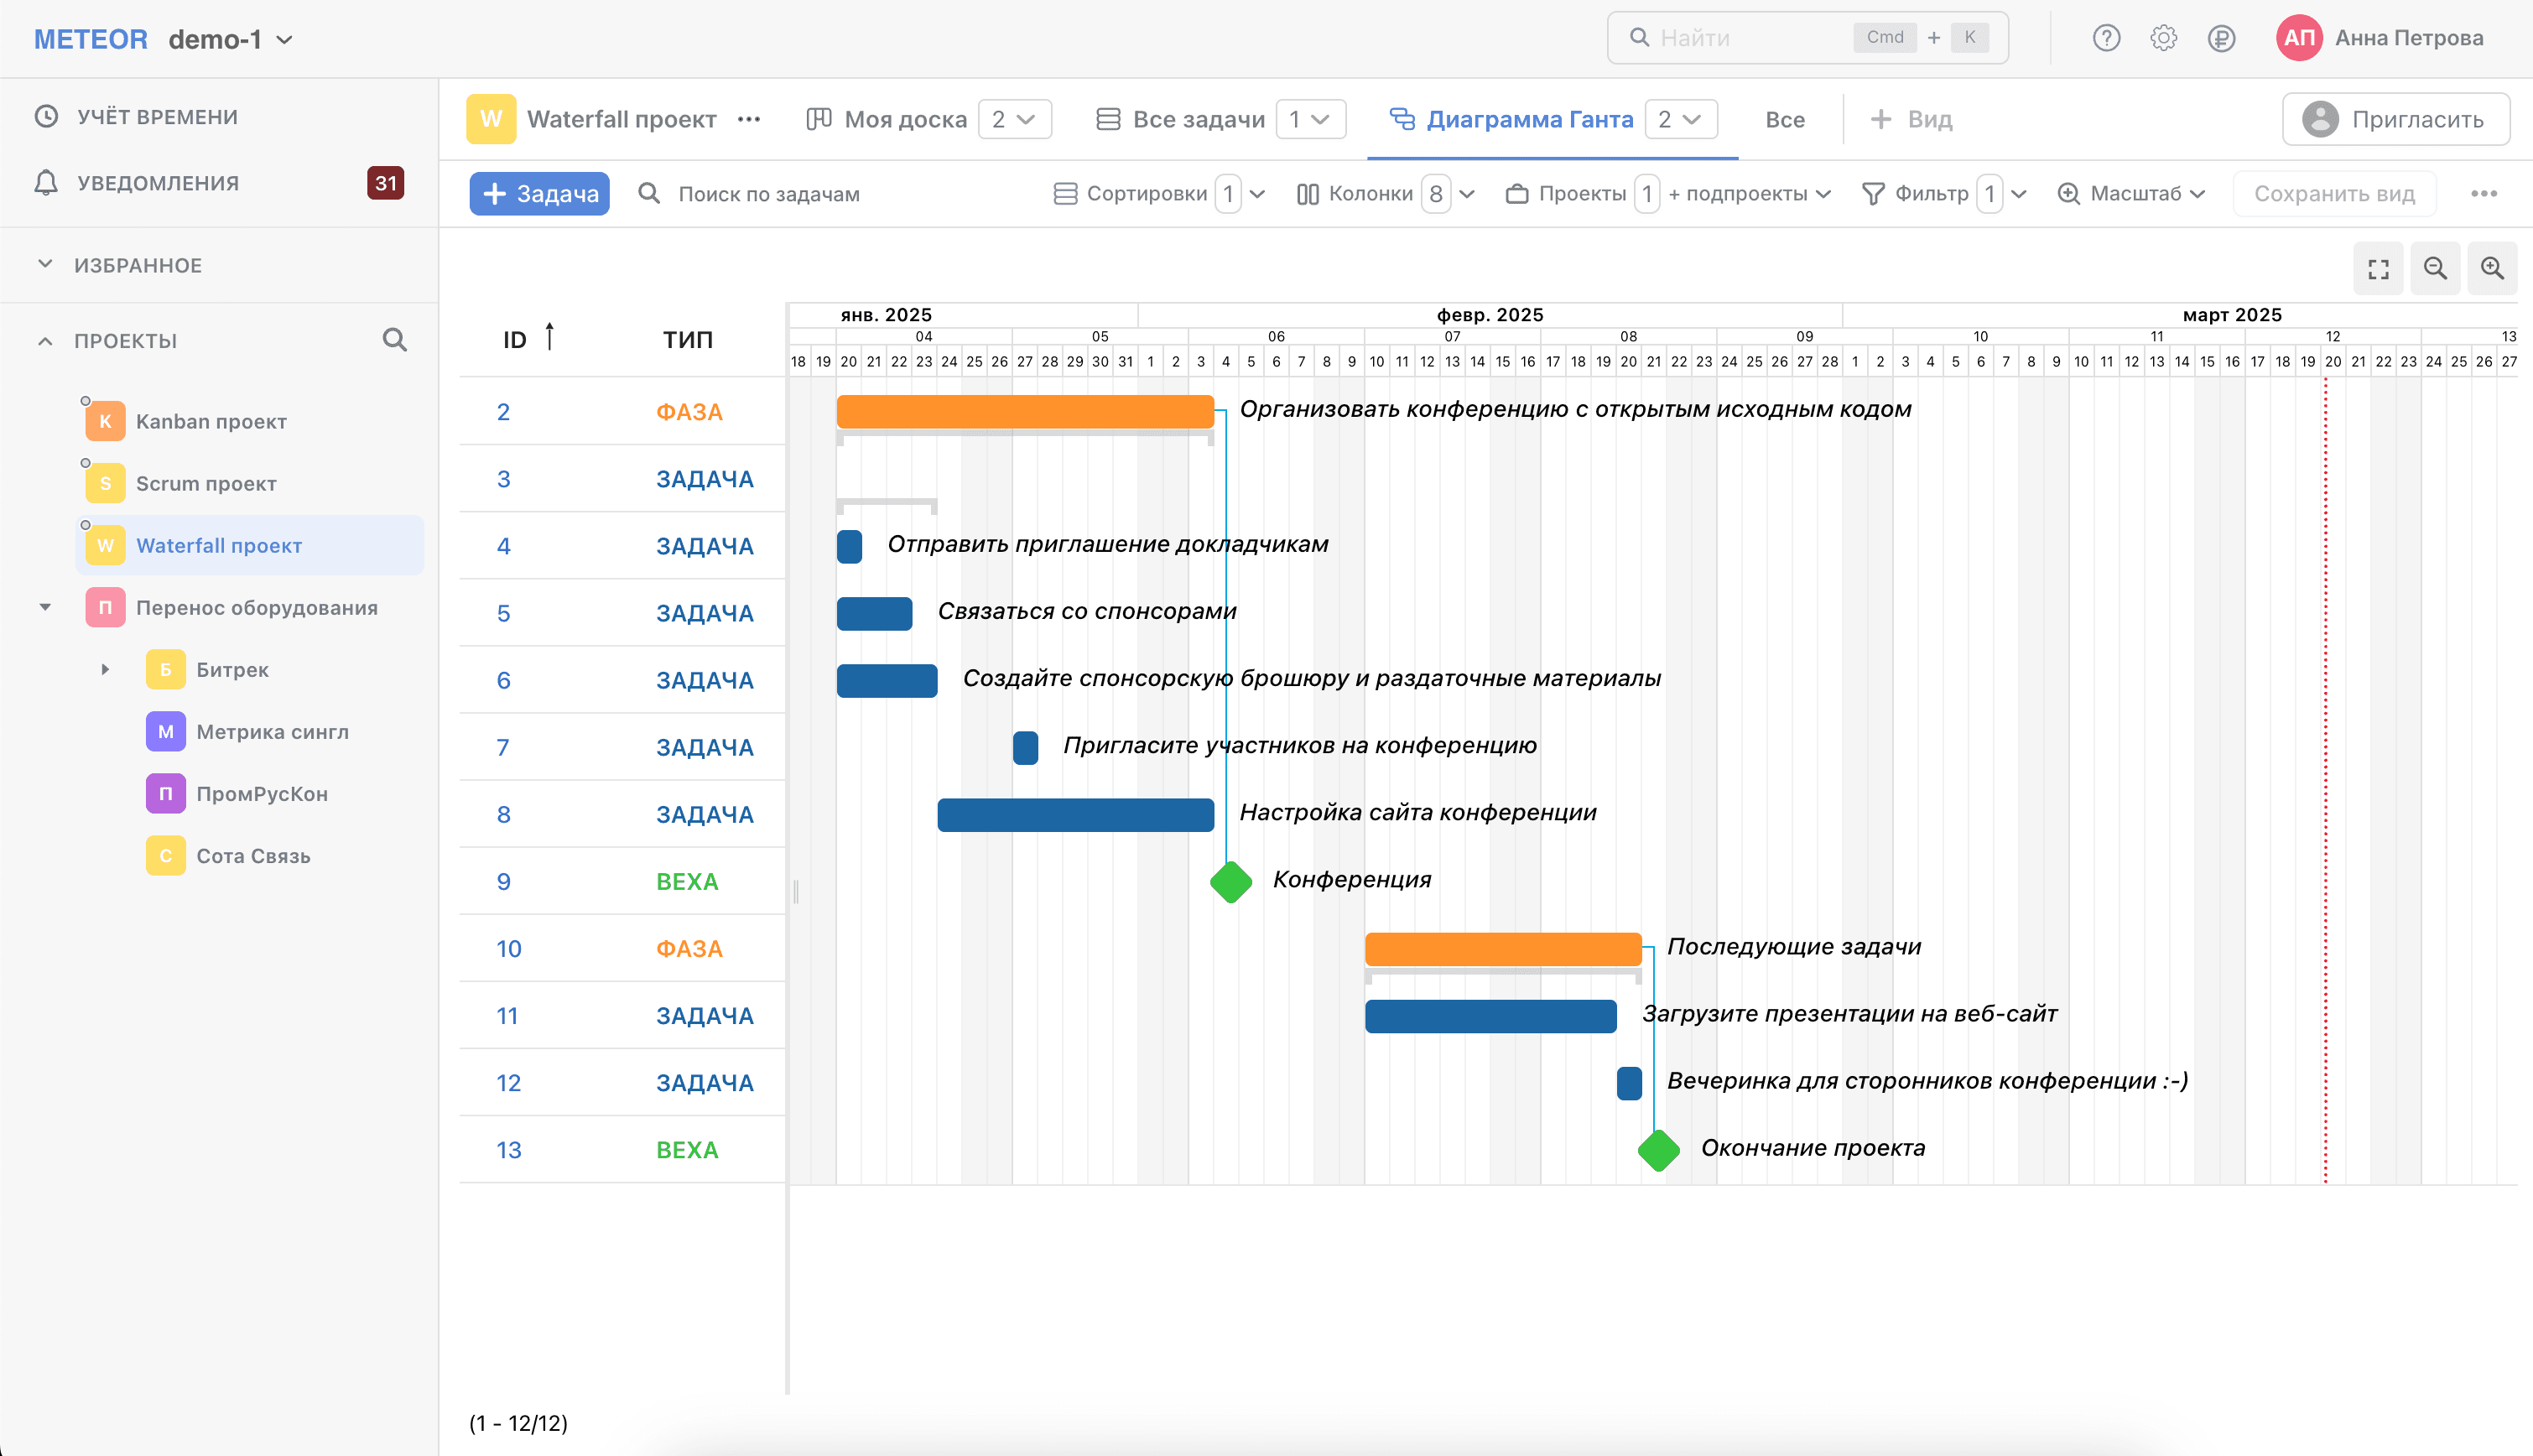2533x1456 pixels.
Task: Open demo-1 workspace dropdown
Action: click(x=231, y=39)
